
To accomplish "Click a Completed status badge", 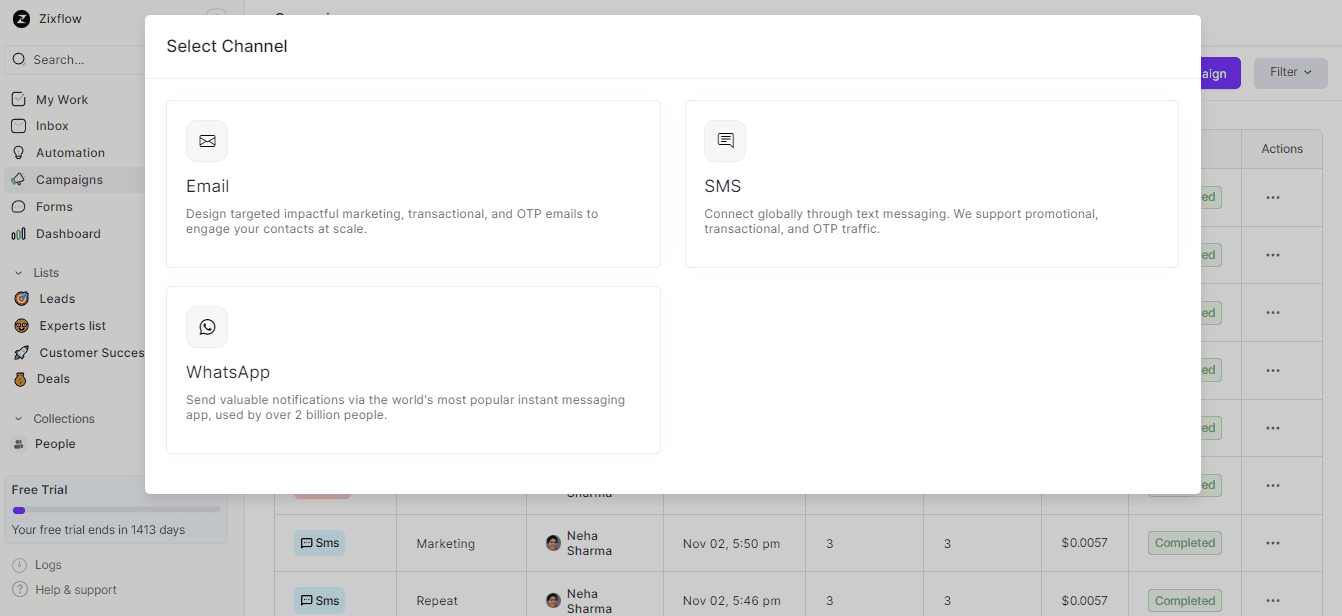I will click(1184, 543).
